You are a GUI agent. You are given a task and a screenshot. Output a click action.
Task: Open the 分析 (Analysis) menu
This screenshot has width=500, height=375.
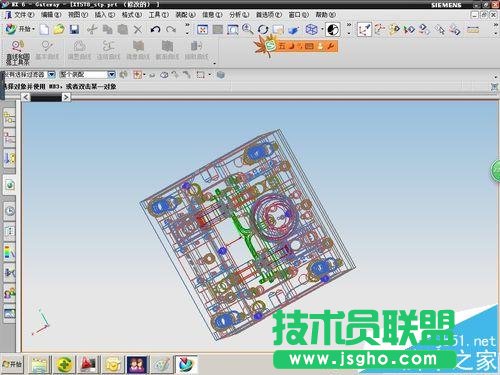click(x=239, y=15)
